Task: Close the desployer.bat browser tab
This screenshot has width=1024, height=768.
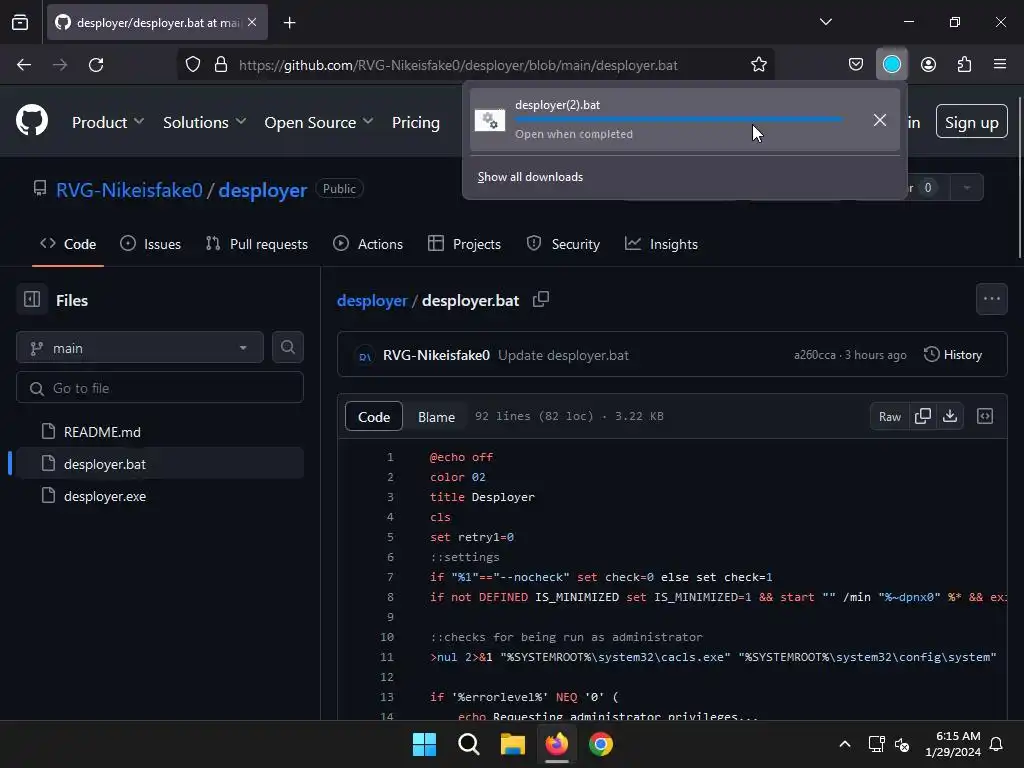Action: click(x=252, y=22)
